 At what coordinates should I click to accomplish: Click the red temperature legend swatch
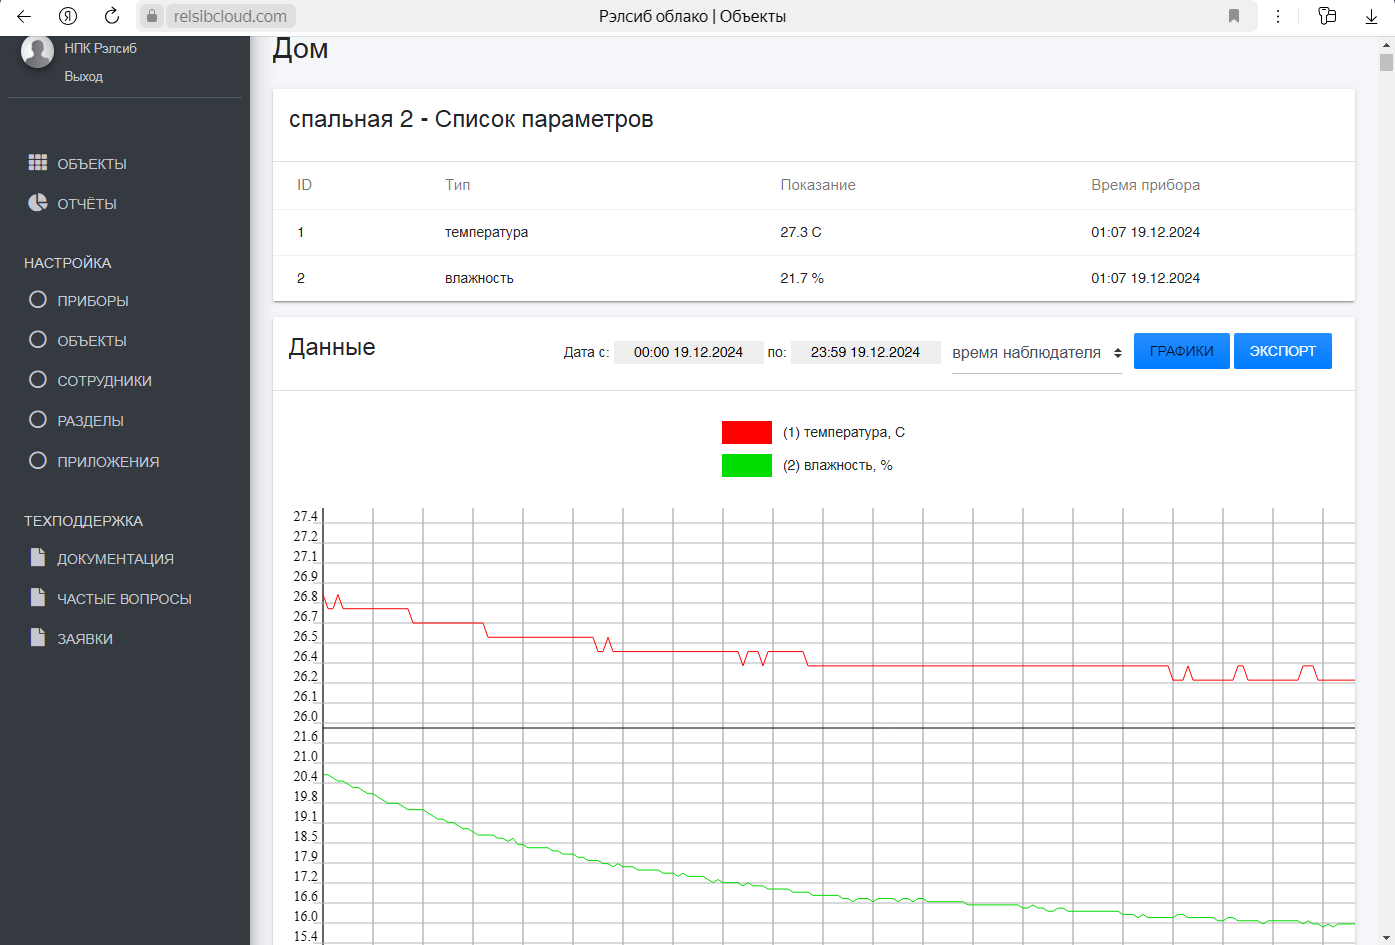746,432
